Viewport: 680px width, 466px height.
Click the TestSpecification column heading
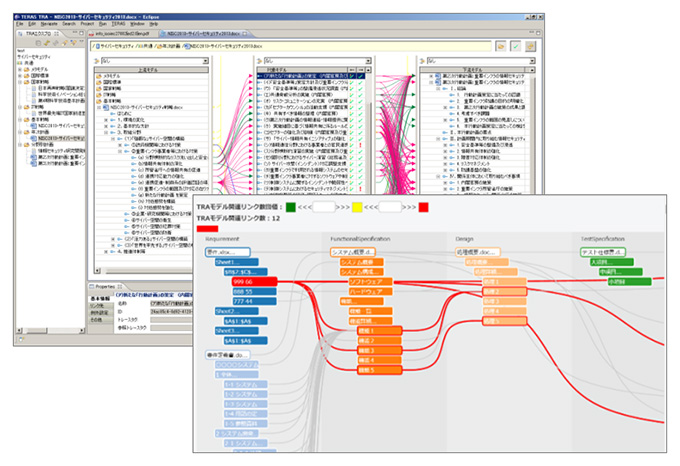(x=603, y=239)
